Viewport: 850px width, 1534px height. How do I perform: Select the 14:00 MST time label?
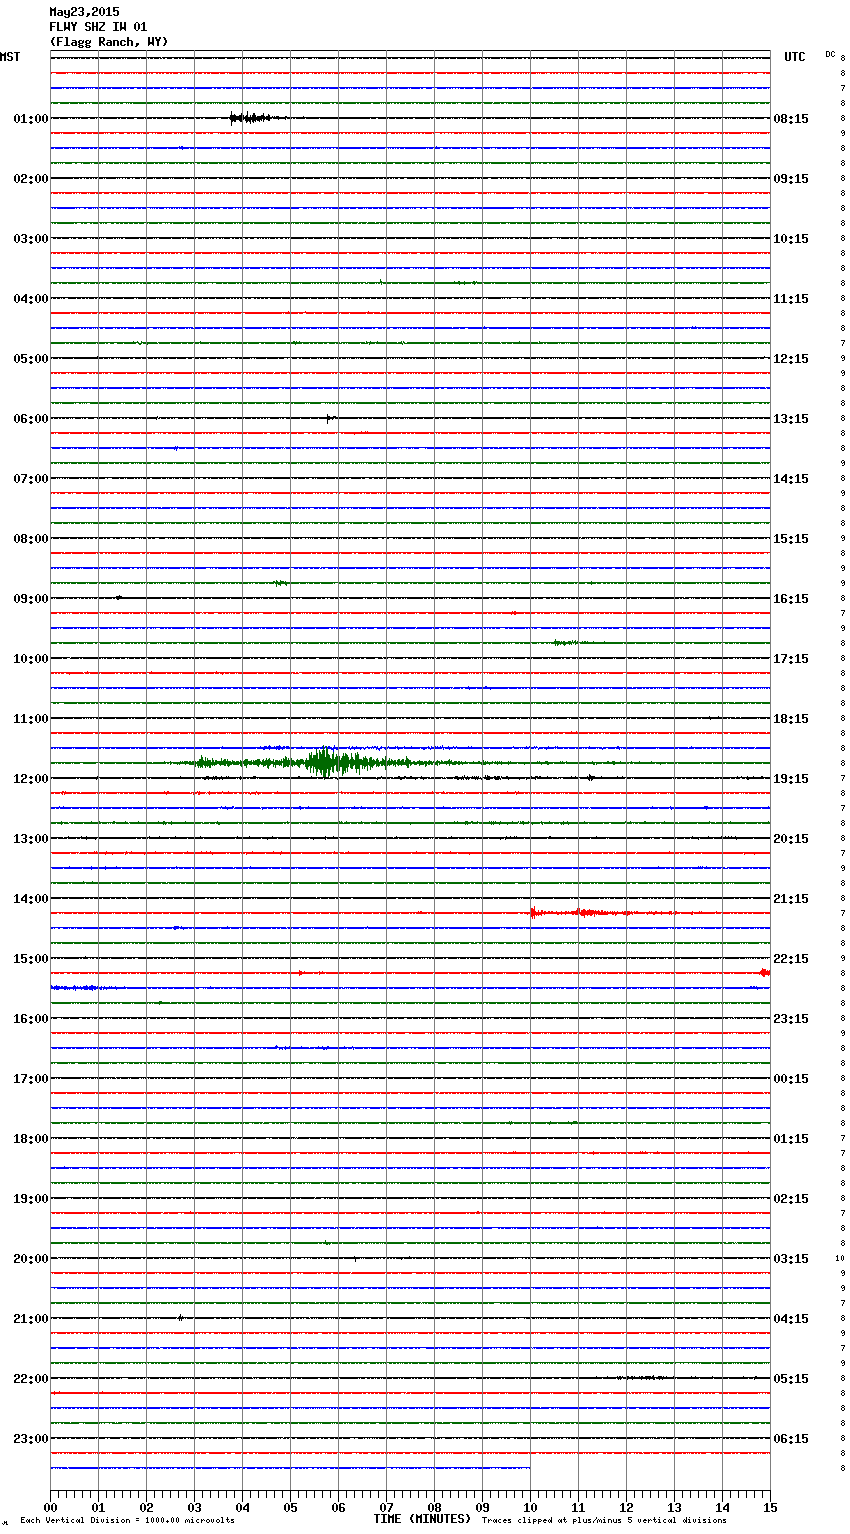coord(31,899)
